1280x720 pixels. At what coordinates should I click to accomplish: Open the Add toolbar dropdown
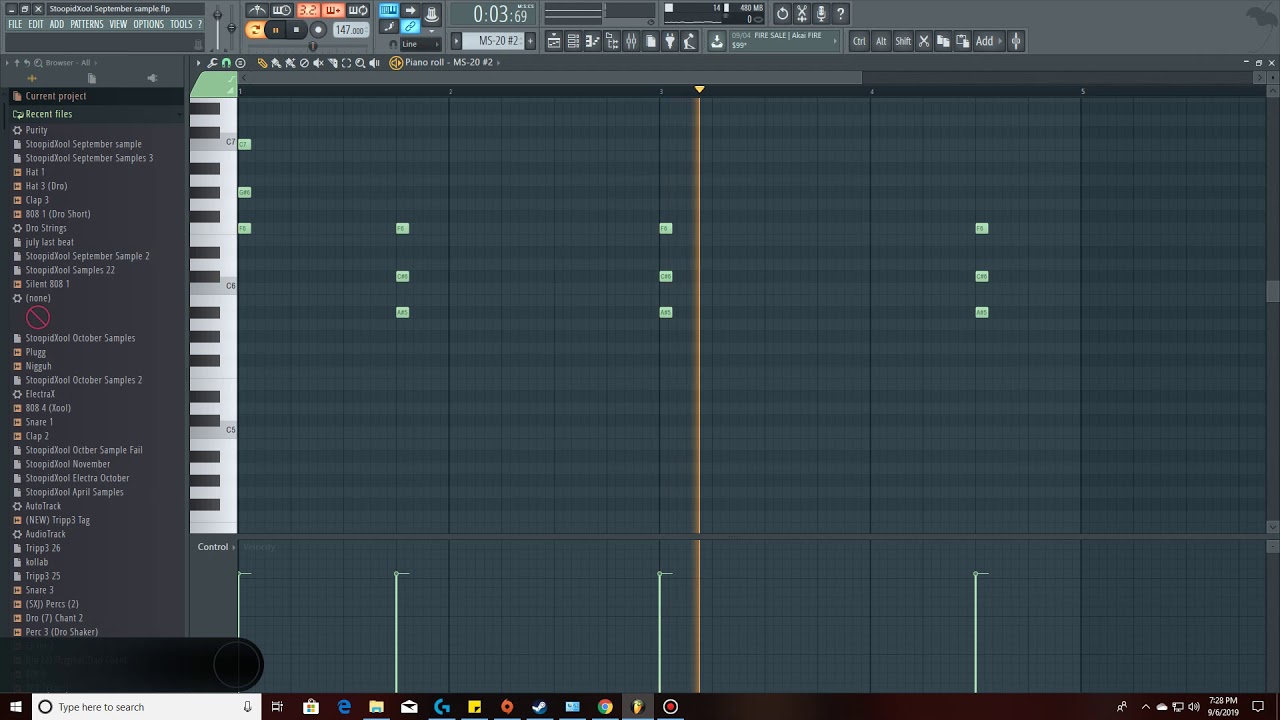(988, 41)
